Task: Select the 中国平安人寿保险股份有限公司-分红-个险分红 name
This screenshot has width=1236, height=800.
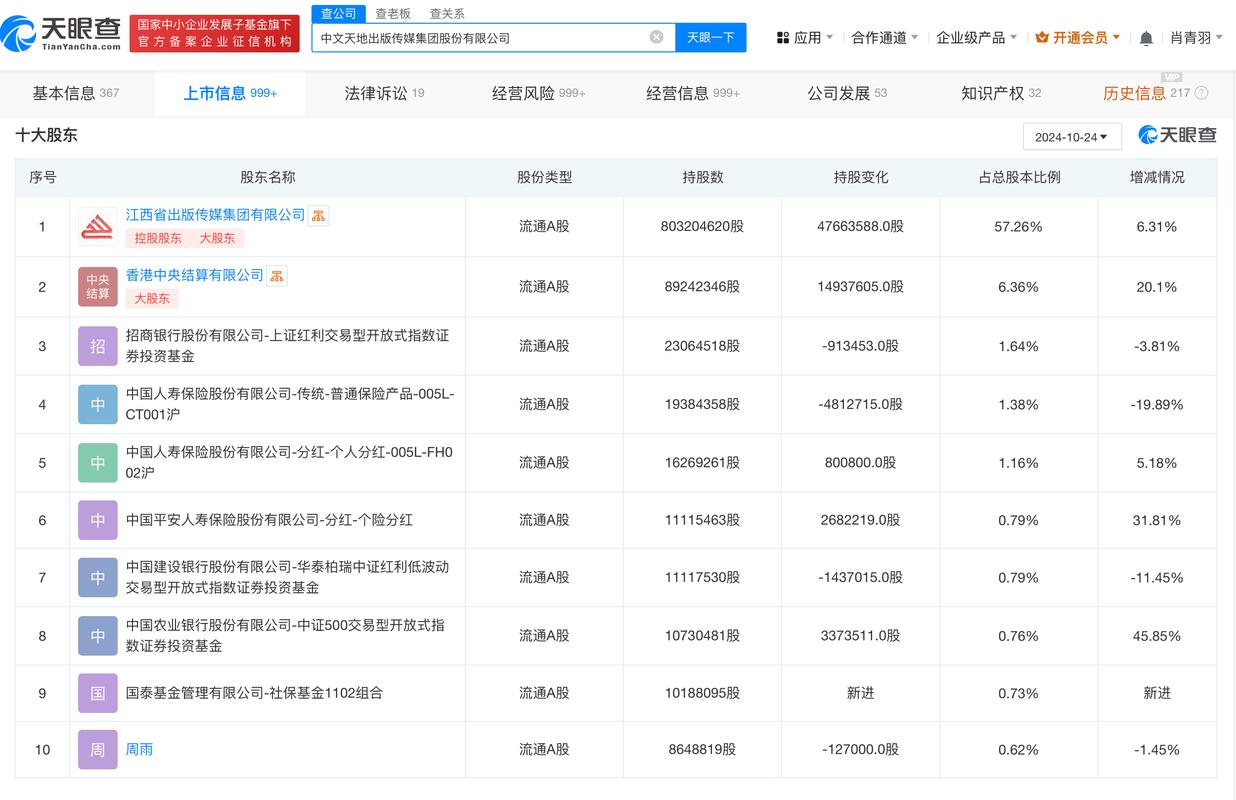Action: 269,520
